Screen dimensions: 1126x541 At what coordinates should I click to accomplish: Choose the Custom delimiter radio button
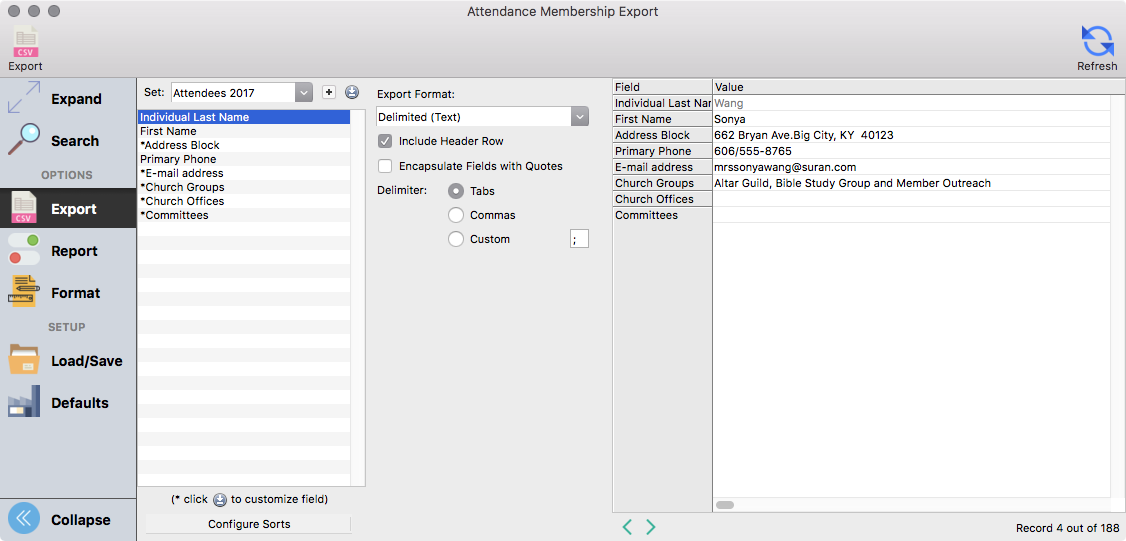[456, 239]
